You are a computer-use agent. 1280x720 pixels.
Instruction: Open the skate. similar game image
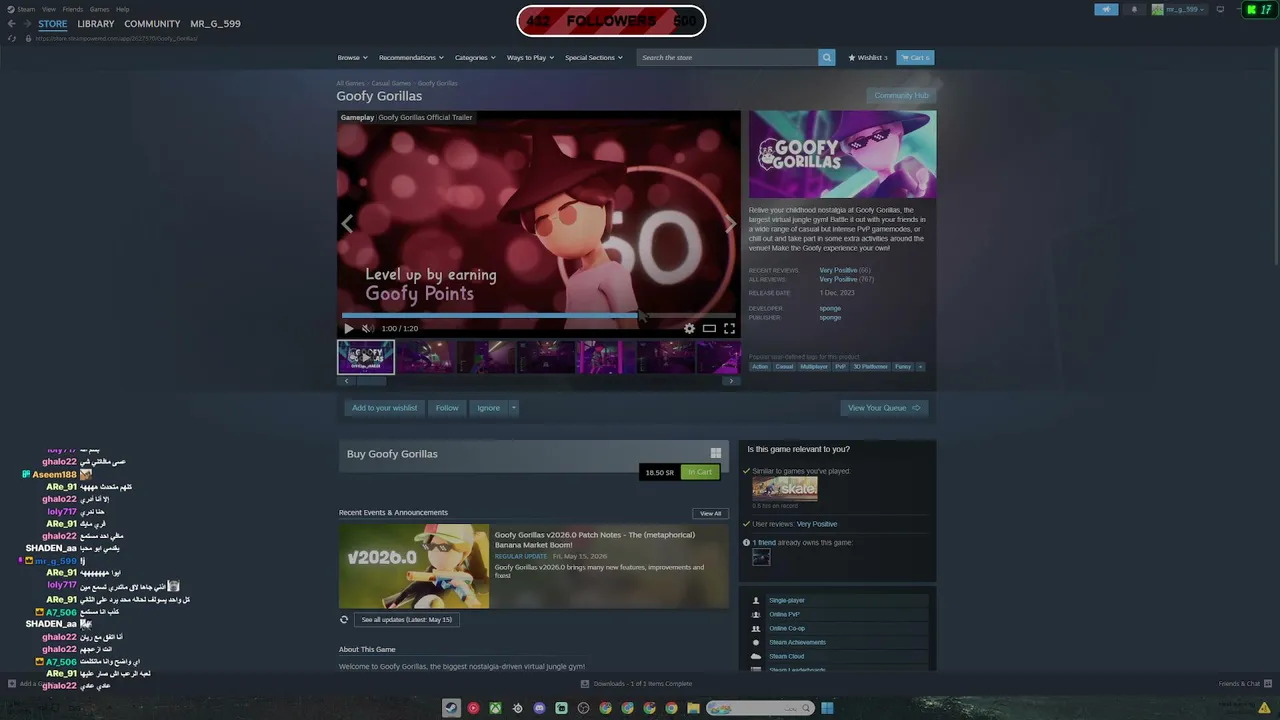pyautogui.click(x=785, y=488)
